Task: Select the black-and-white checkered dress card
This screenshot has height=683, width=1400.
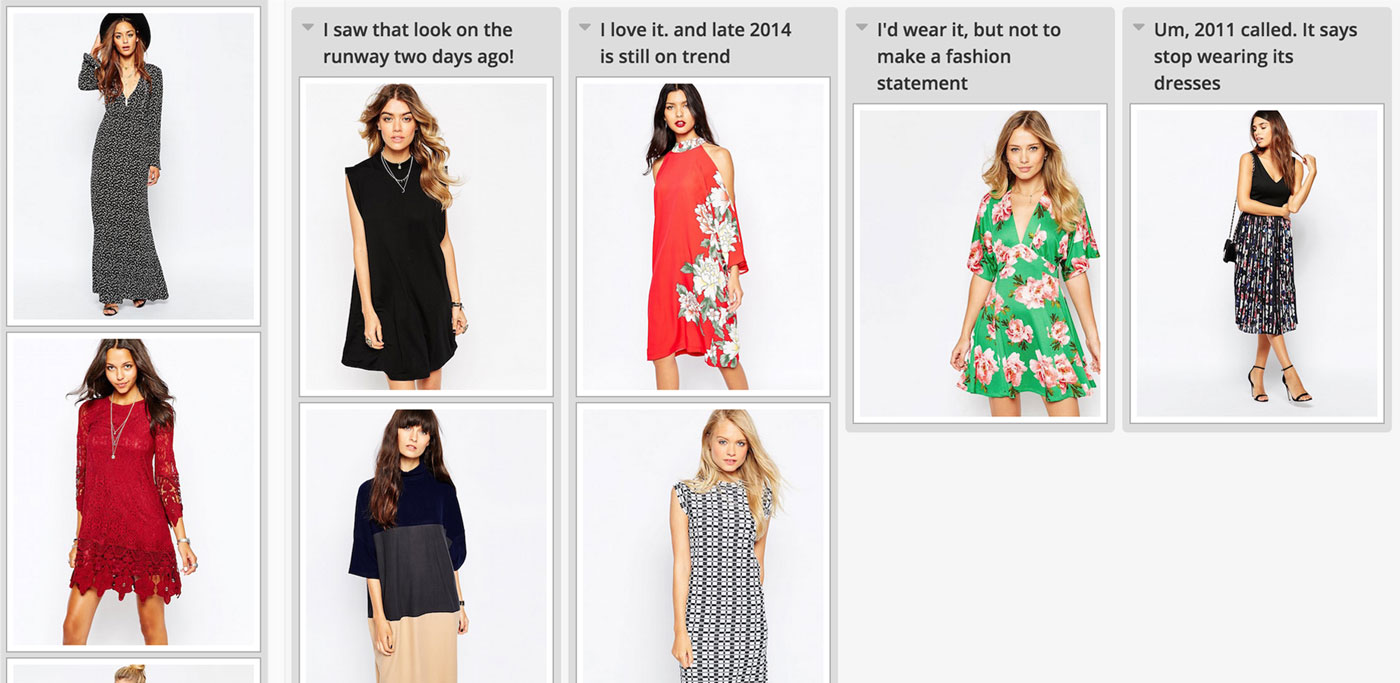Action: 703,543
